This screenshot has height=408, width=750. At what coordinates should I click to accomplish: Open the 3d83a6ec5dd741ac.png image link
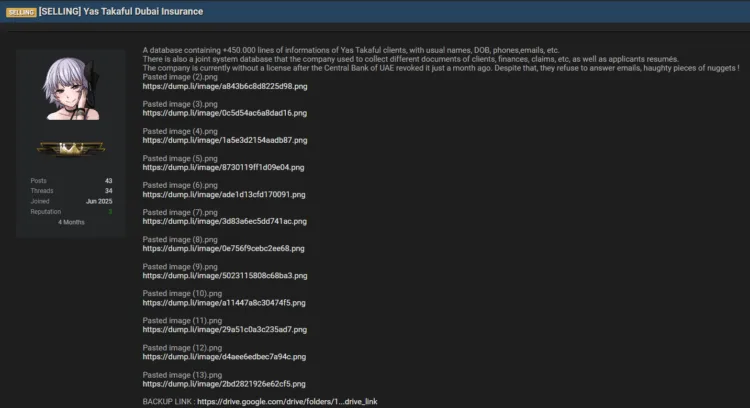(x=225, y=221)
